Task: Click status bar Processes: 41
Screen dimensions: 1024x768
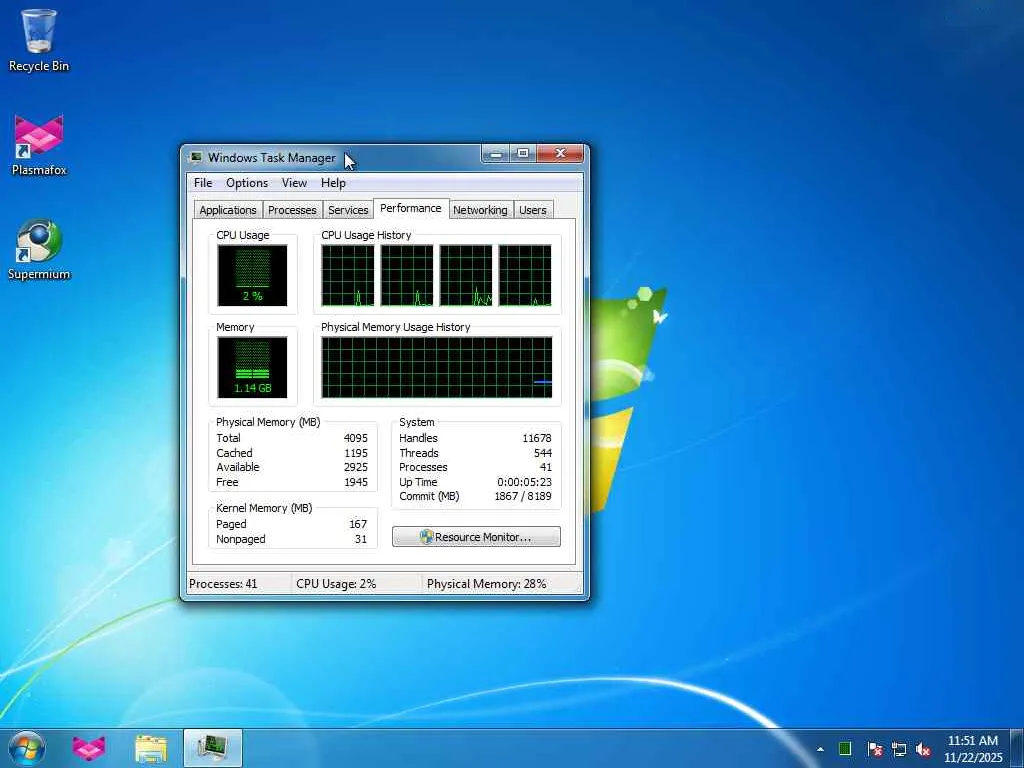Action: [x=223, y=584]
